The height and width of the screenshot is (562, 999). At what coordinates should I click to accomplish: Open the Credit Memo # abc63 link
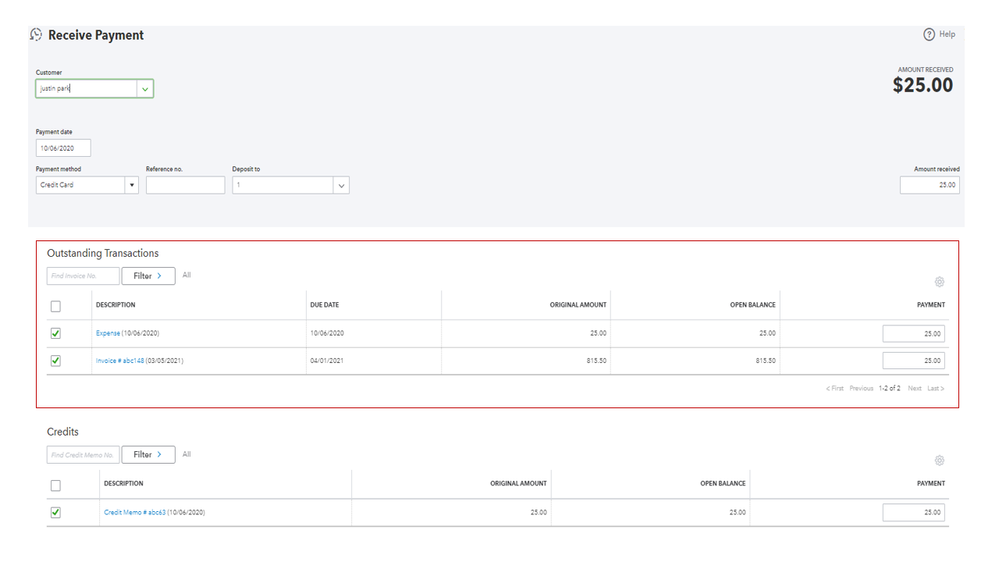135,512
